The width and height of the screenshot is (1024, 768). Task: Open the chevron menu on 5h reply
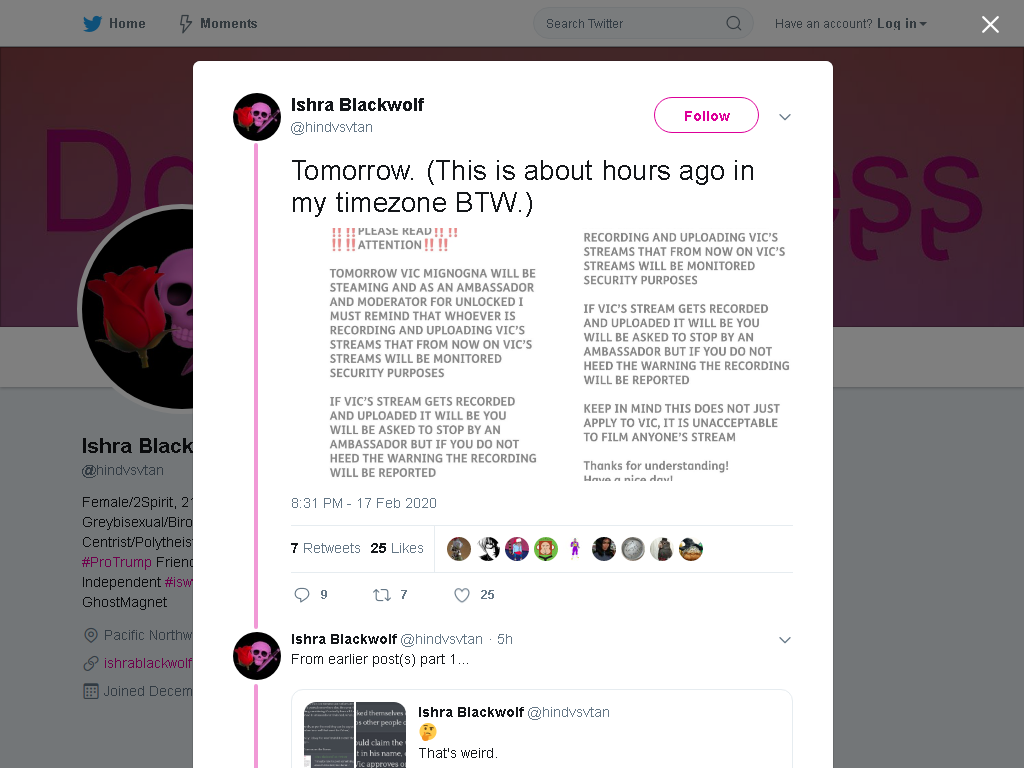784,640
